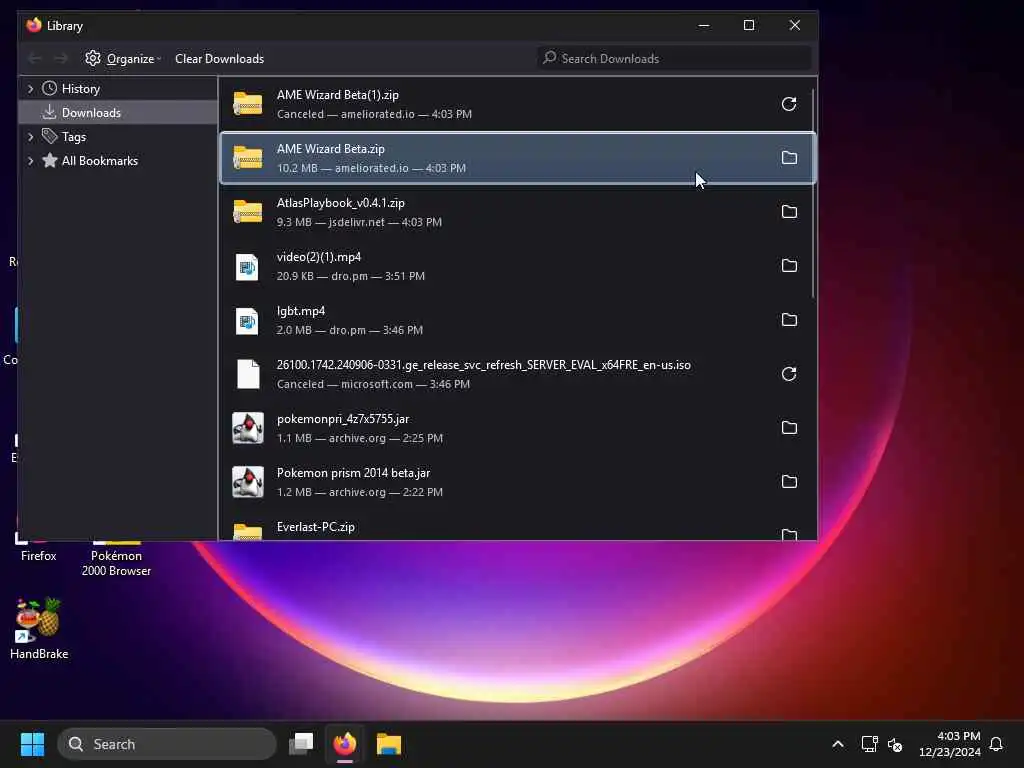This screenshot has height=768, width=1024.
Task: Open Task View on the taskbar
Action: (301, 744)
